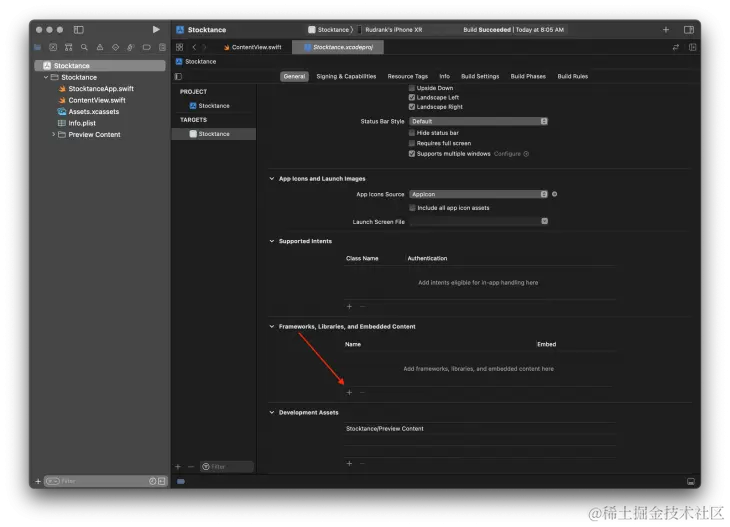Image resolution: width=730 pixels, height=527 pixels.
Task: Collapse Supported Intents section
Action: [272, 241]
